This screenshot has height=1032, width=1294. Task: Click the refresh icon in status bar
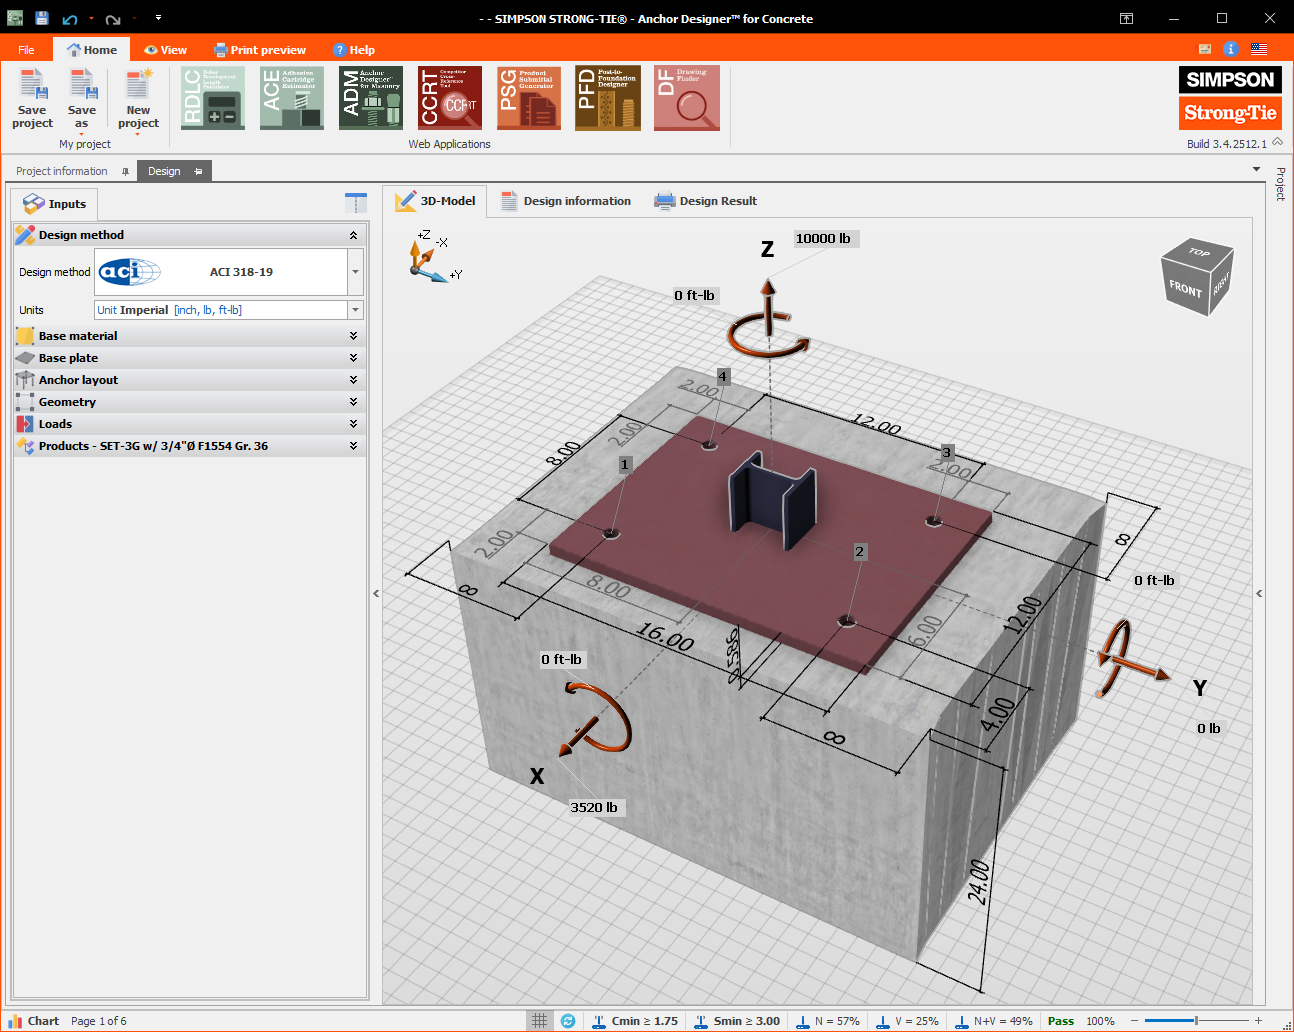[x=568, y=1021]
